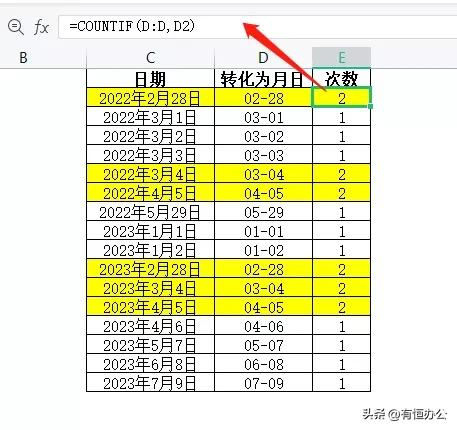Select cell 2023年5月7日
Image resolution: width=457 pixels, height=430 pixels.
(150, 344)
